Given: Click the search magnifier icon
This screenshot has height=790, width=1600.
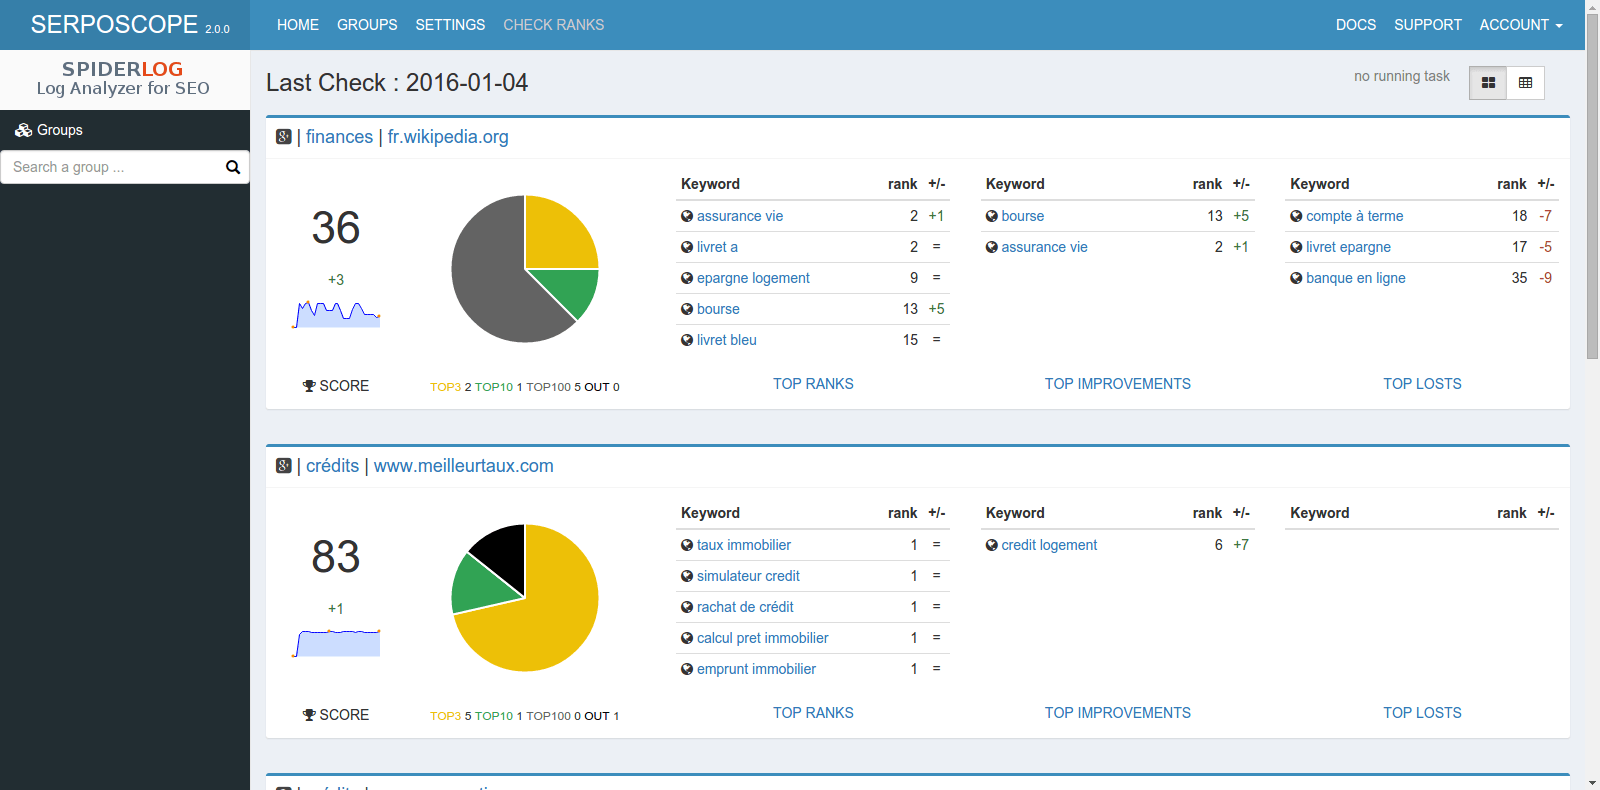Looking at the screenshot, I should coord(233,167).
